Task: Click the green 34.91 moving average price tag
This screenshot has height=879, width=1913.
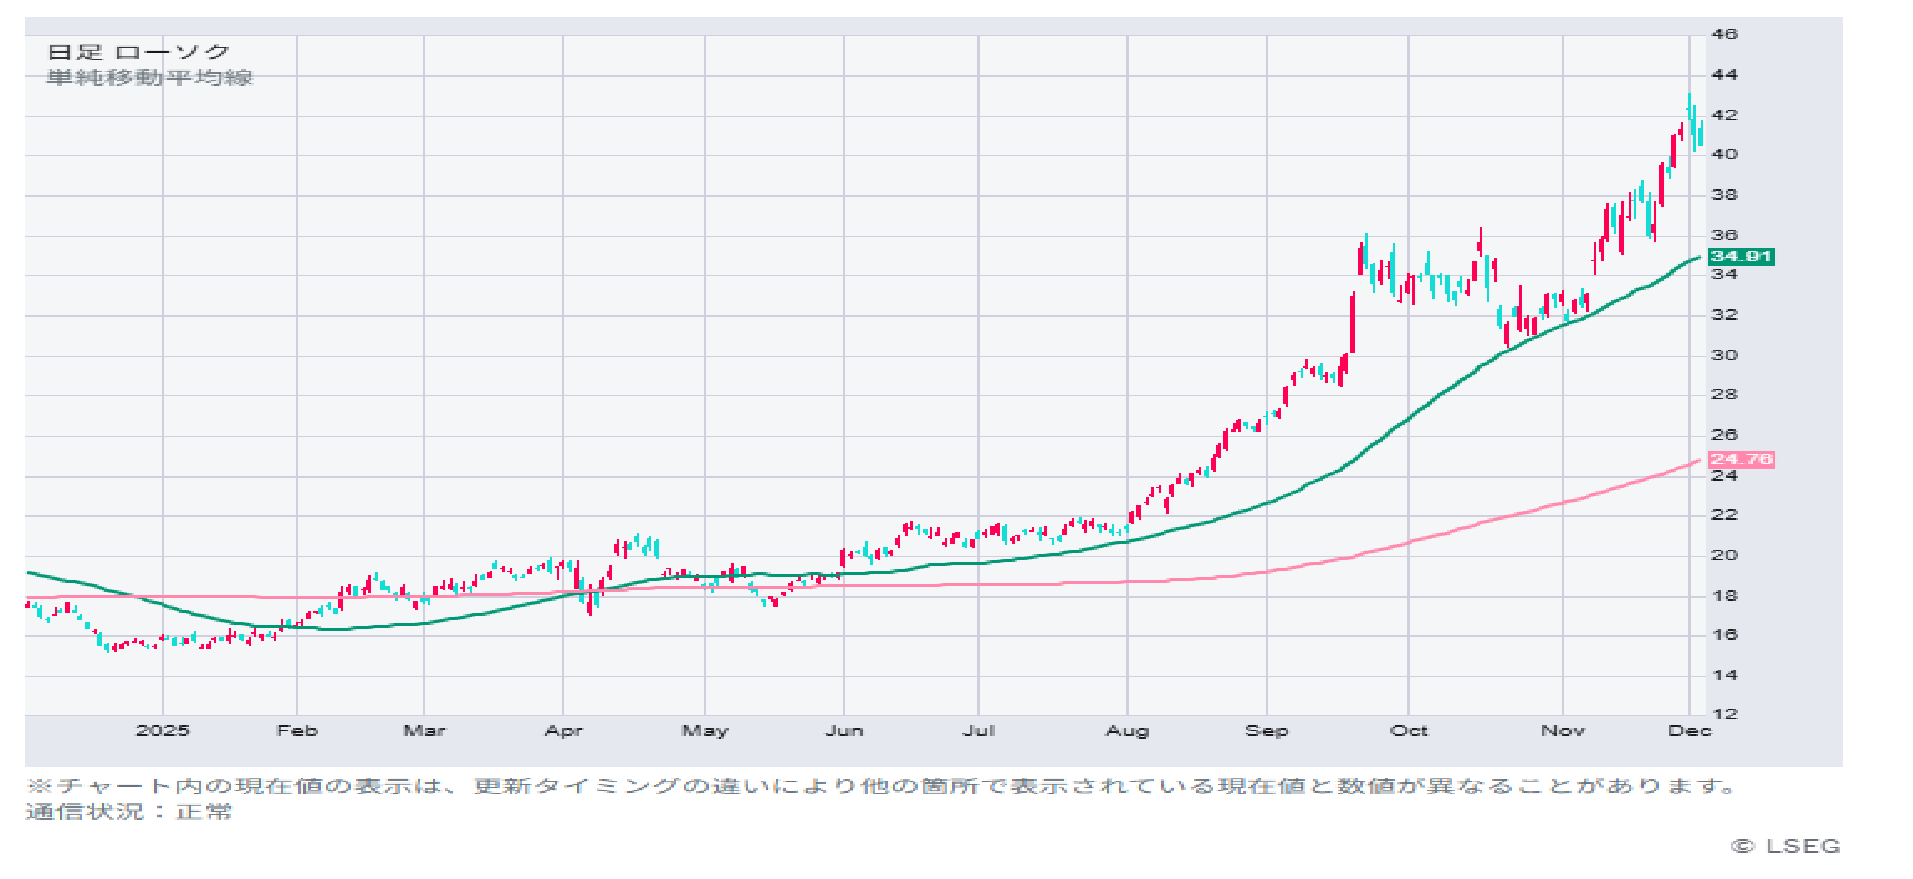Action: pos(1740,257)
